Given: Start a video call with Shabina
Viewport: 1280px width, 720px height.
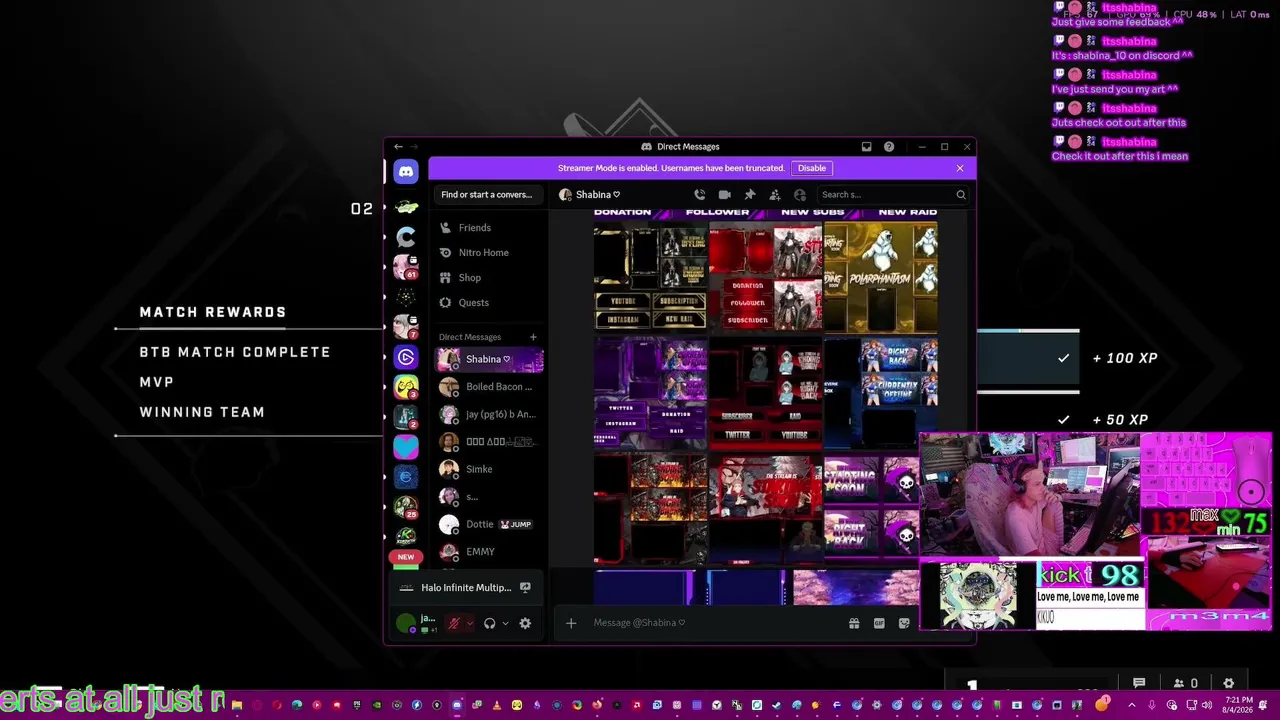Looking at the screenshot, I should coord(724,195).
